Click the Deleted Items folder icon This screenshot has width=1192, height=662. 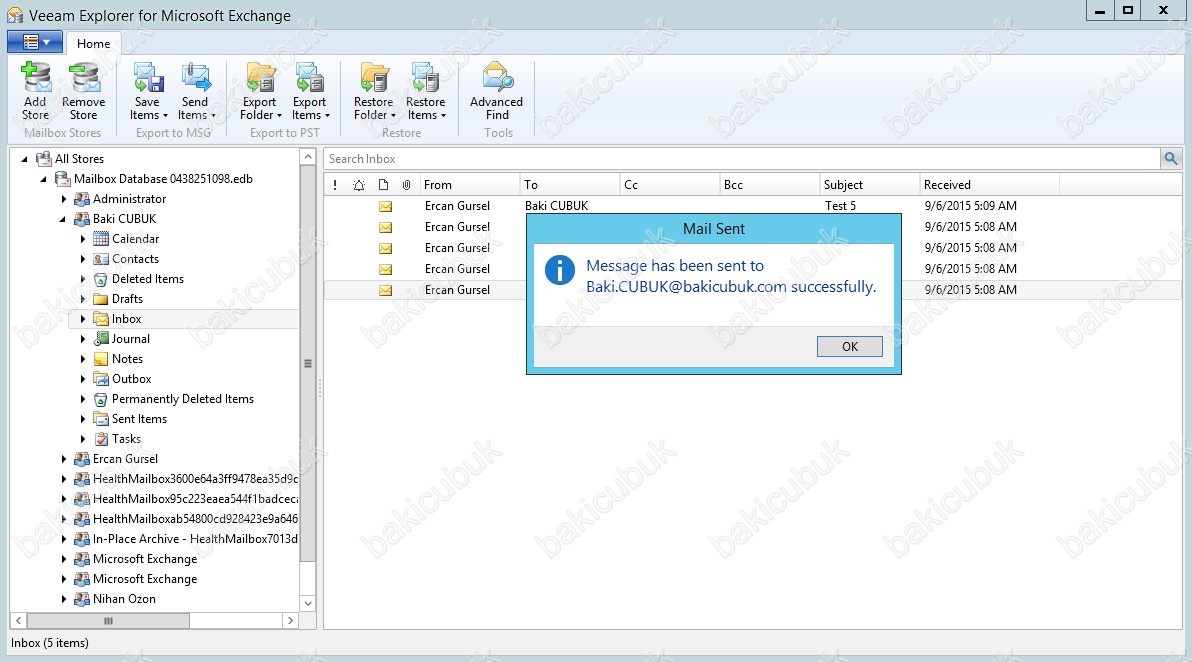pos(100,279)
